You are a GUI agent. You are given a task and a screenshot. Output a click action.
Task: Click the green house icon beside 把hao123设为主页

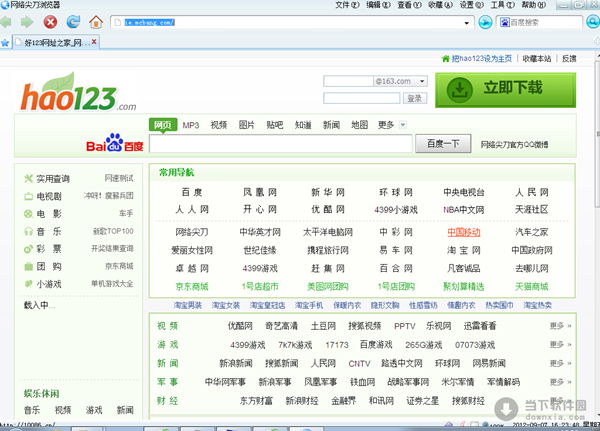coord(445,59)
